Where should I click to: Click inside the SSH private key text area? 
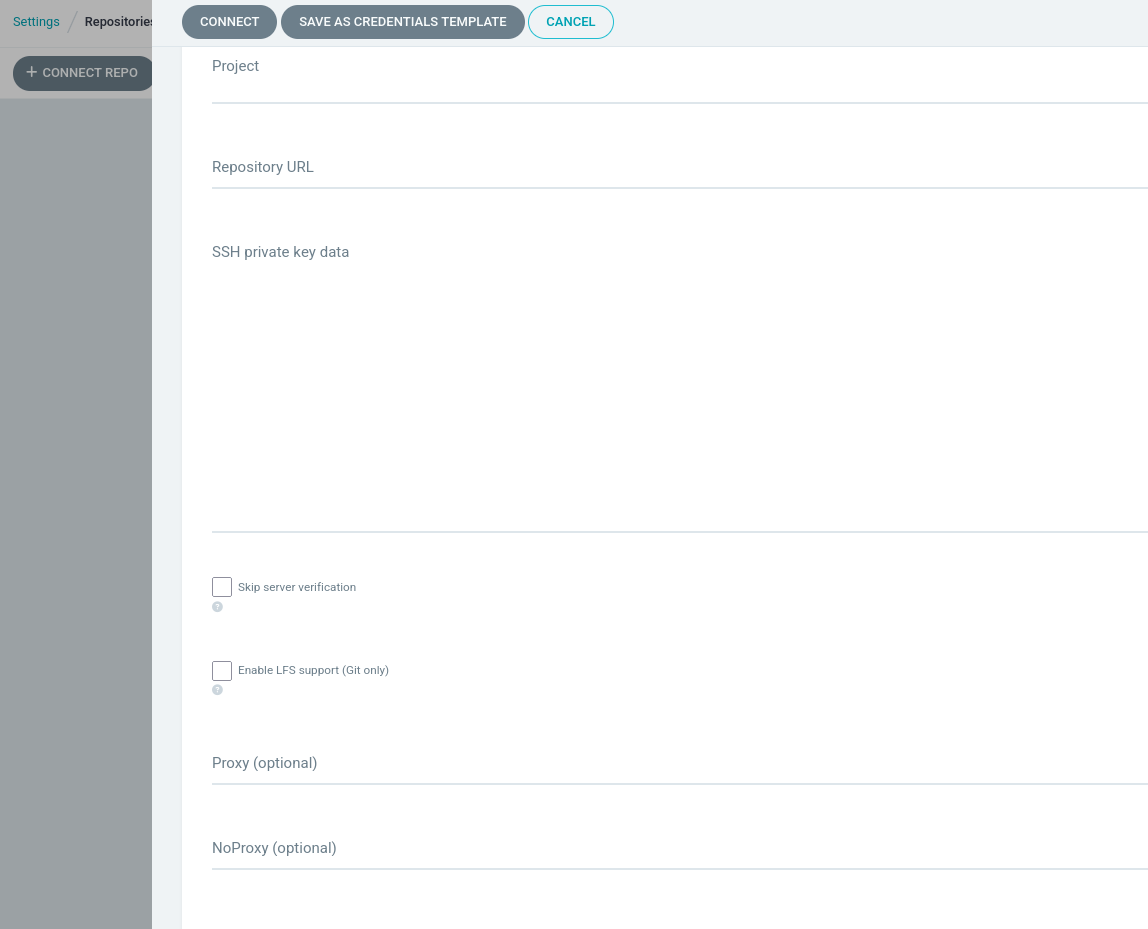(x=678, y=400)
